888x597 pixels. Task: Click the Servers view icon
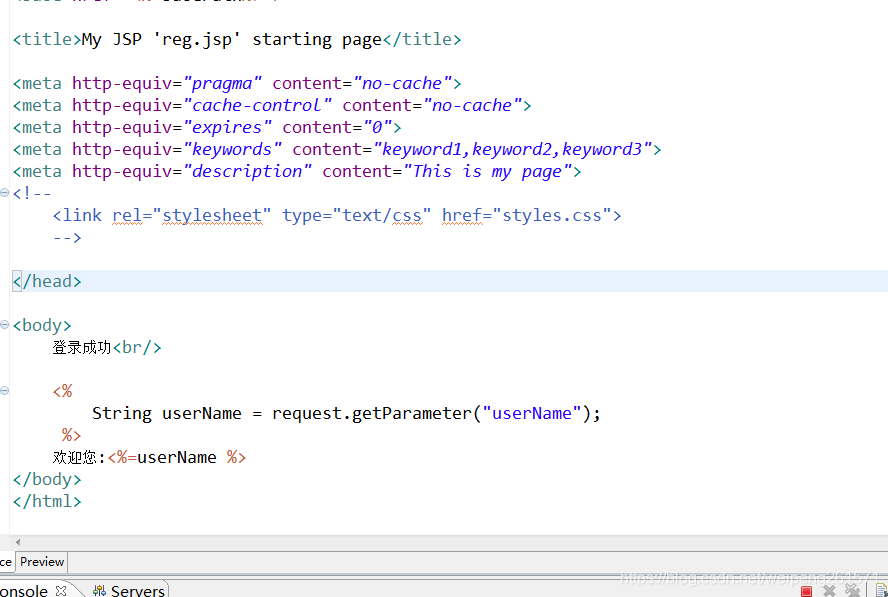point(99,590)
